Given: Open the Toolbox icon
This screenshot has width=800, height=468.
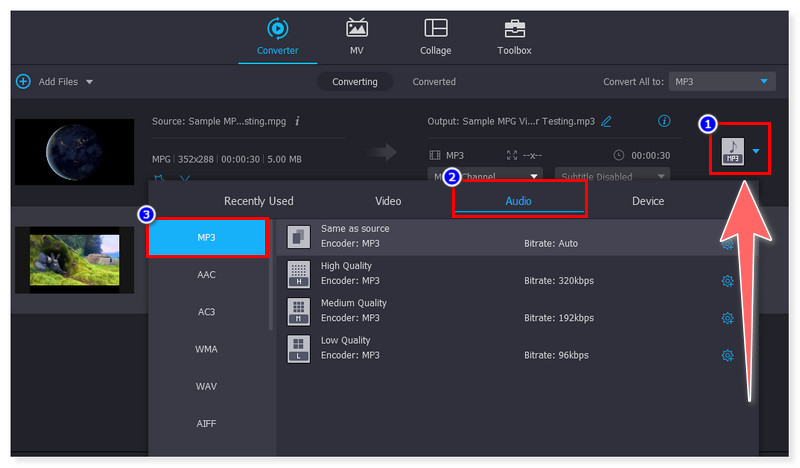Looking at the screenshot, I should pos(514,28).
